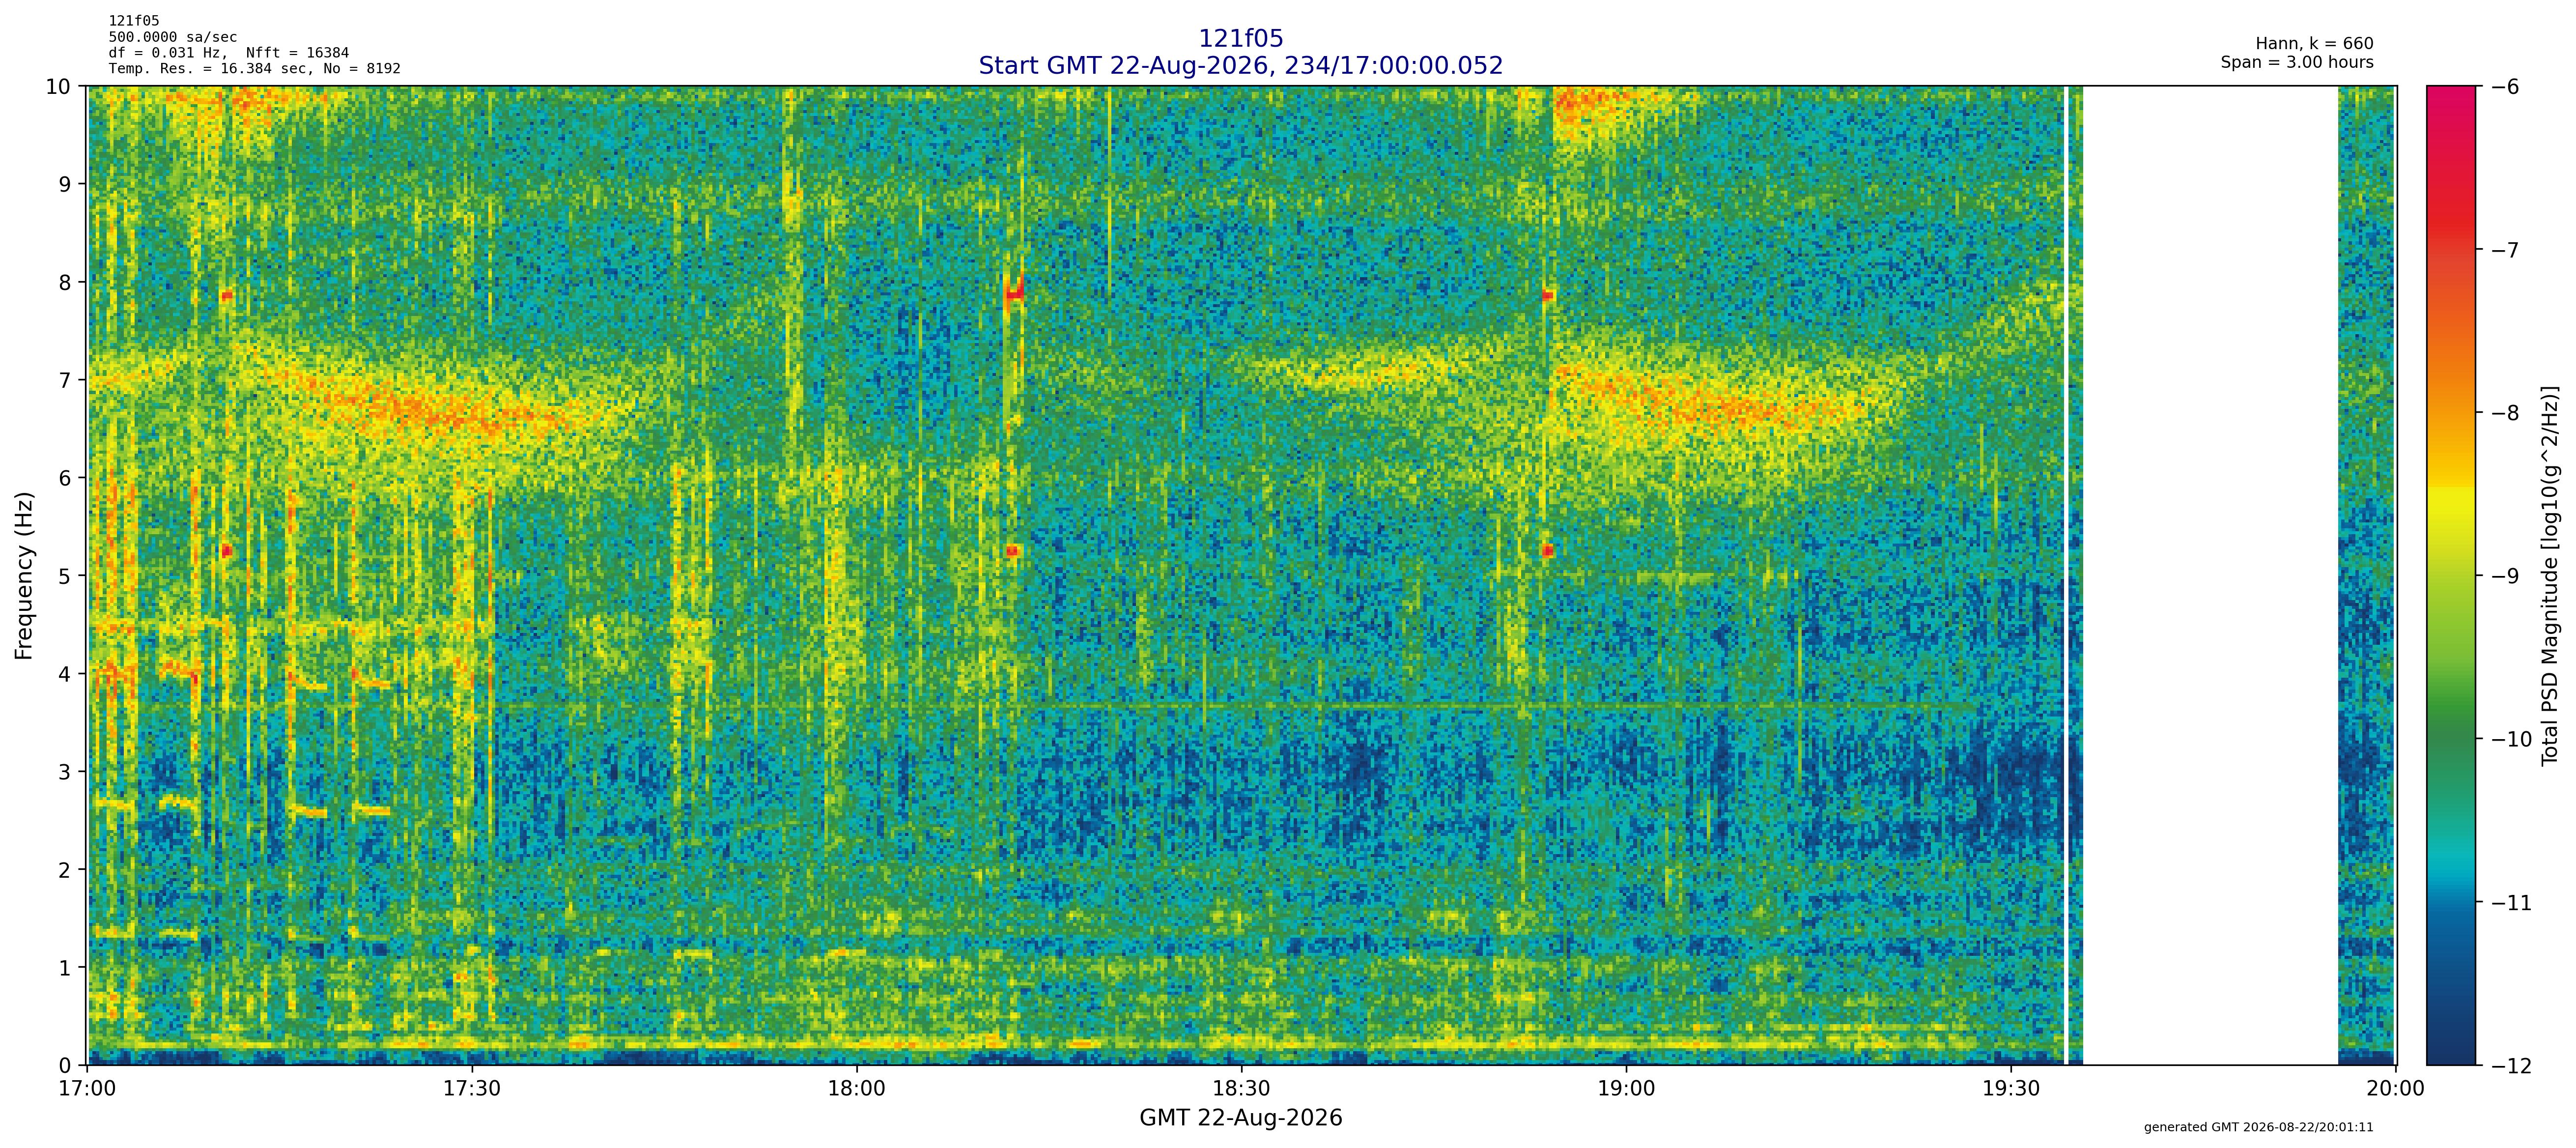Select frequency axis tick label '1'
The width and height of the screenshot is (2576, 1148).
tap(65, 968)
